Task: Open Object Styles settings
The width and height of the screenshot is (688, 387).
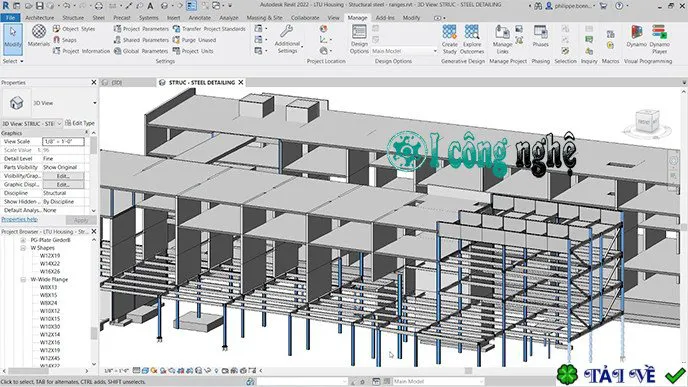Action: point(74,29)
